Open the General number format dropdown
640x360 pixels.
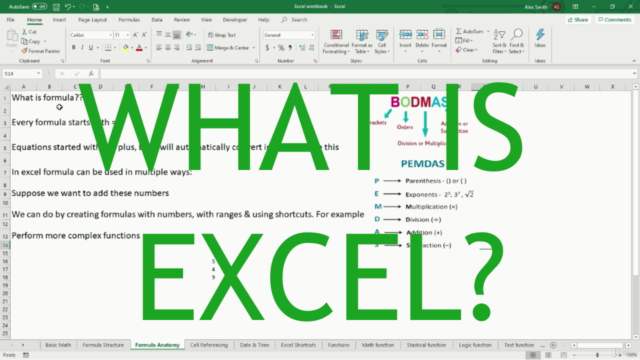click(x=312, y=35)
